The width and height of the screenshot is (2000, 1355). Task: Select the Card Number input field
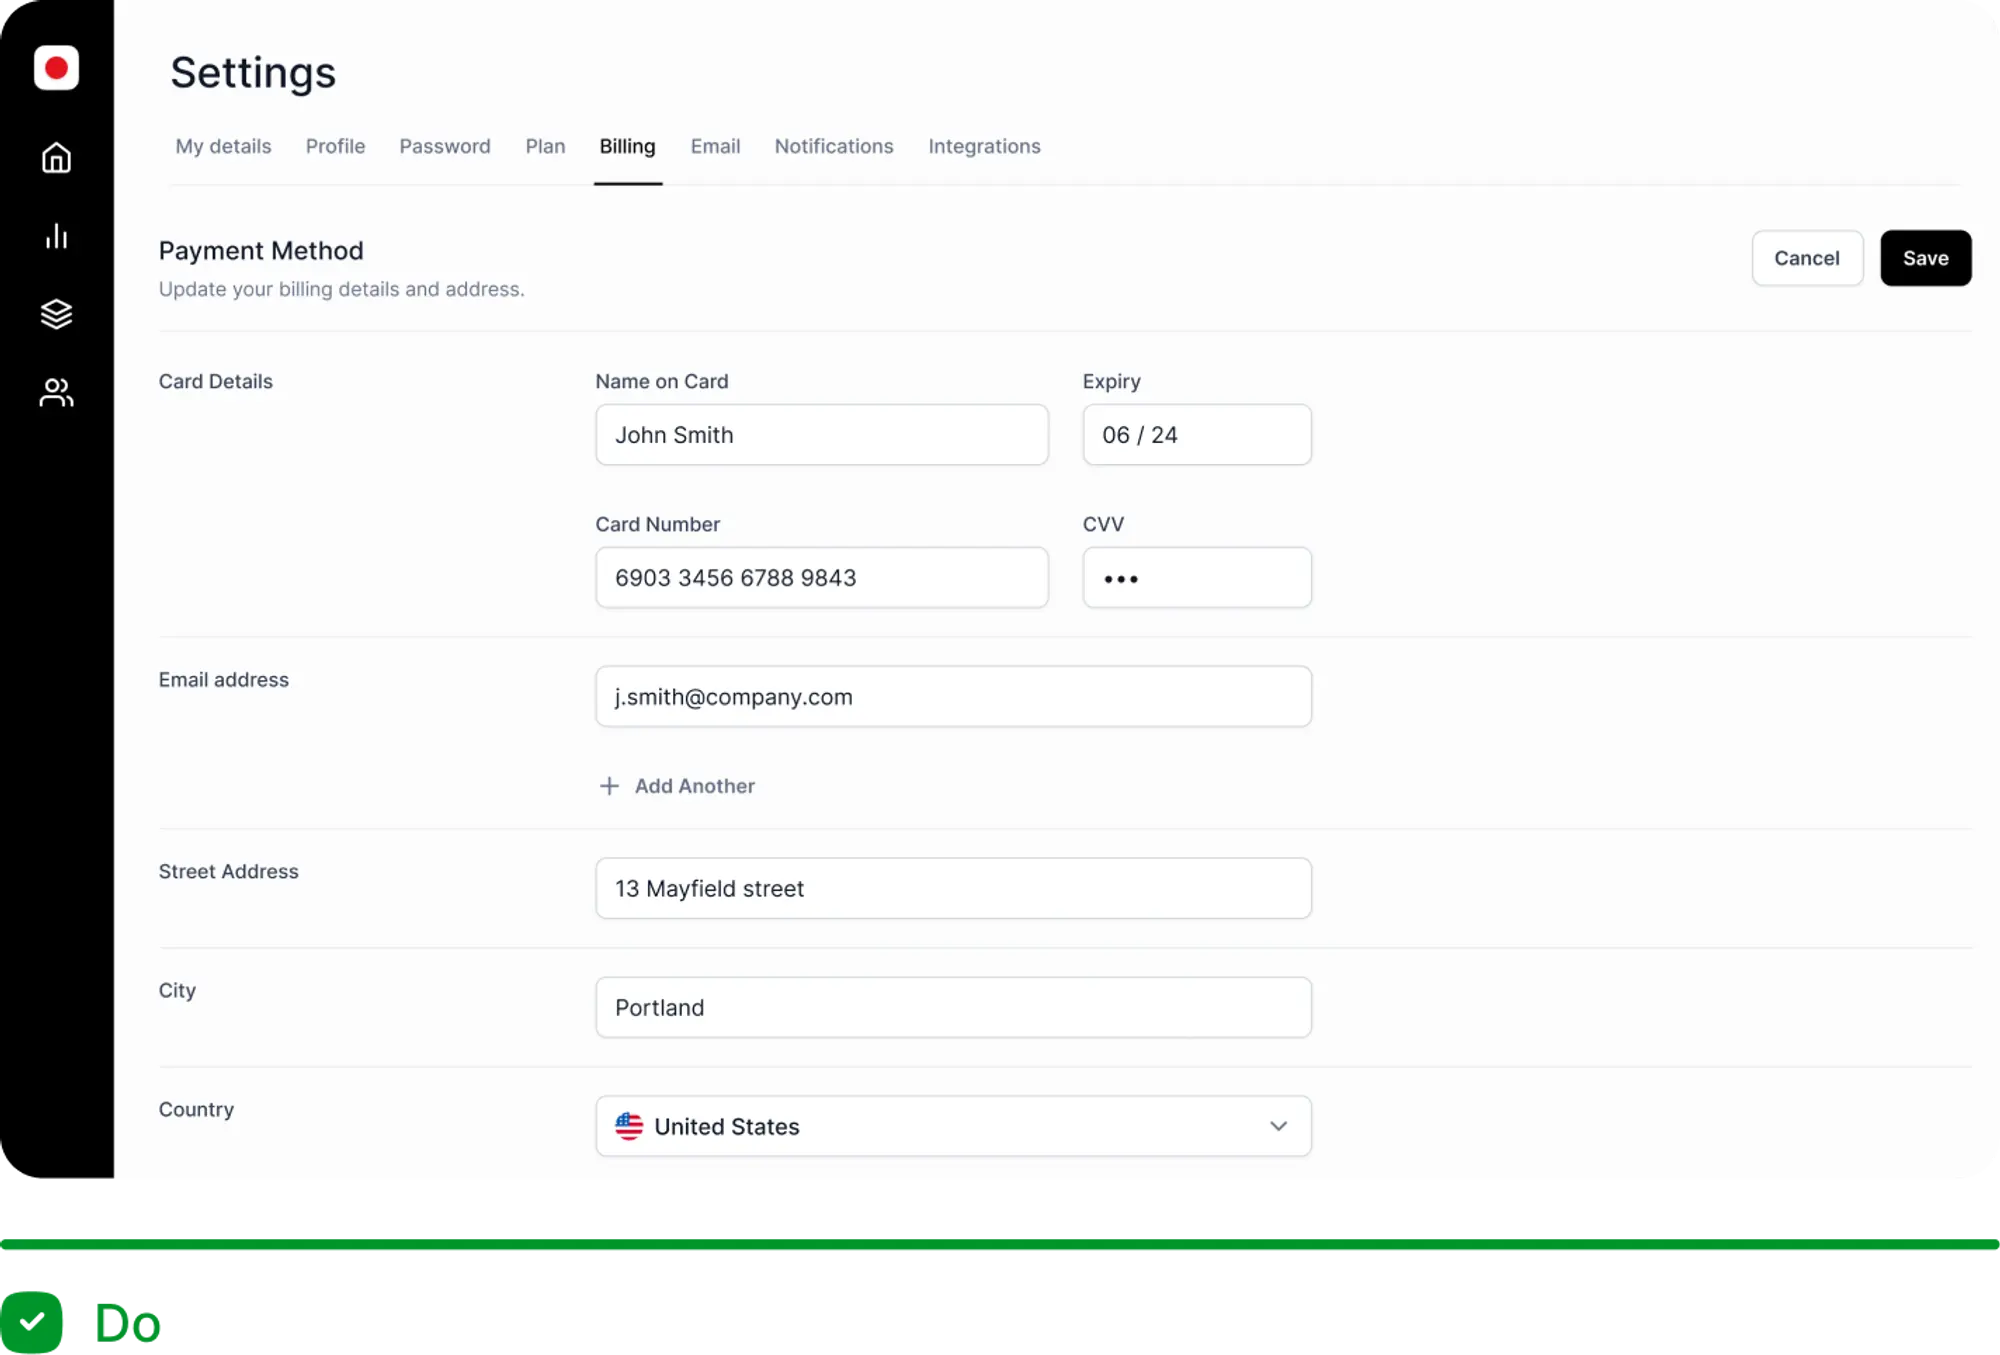pyautogui.click(x=821, y=577)
